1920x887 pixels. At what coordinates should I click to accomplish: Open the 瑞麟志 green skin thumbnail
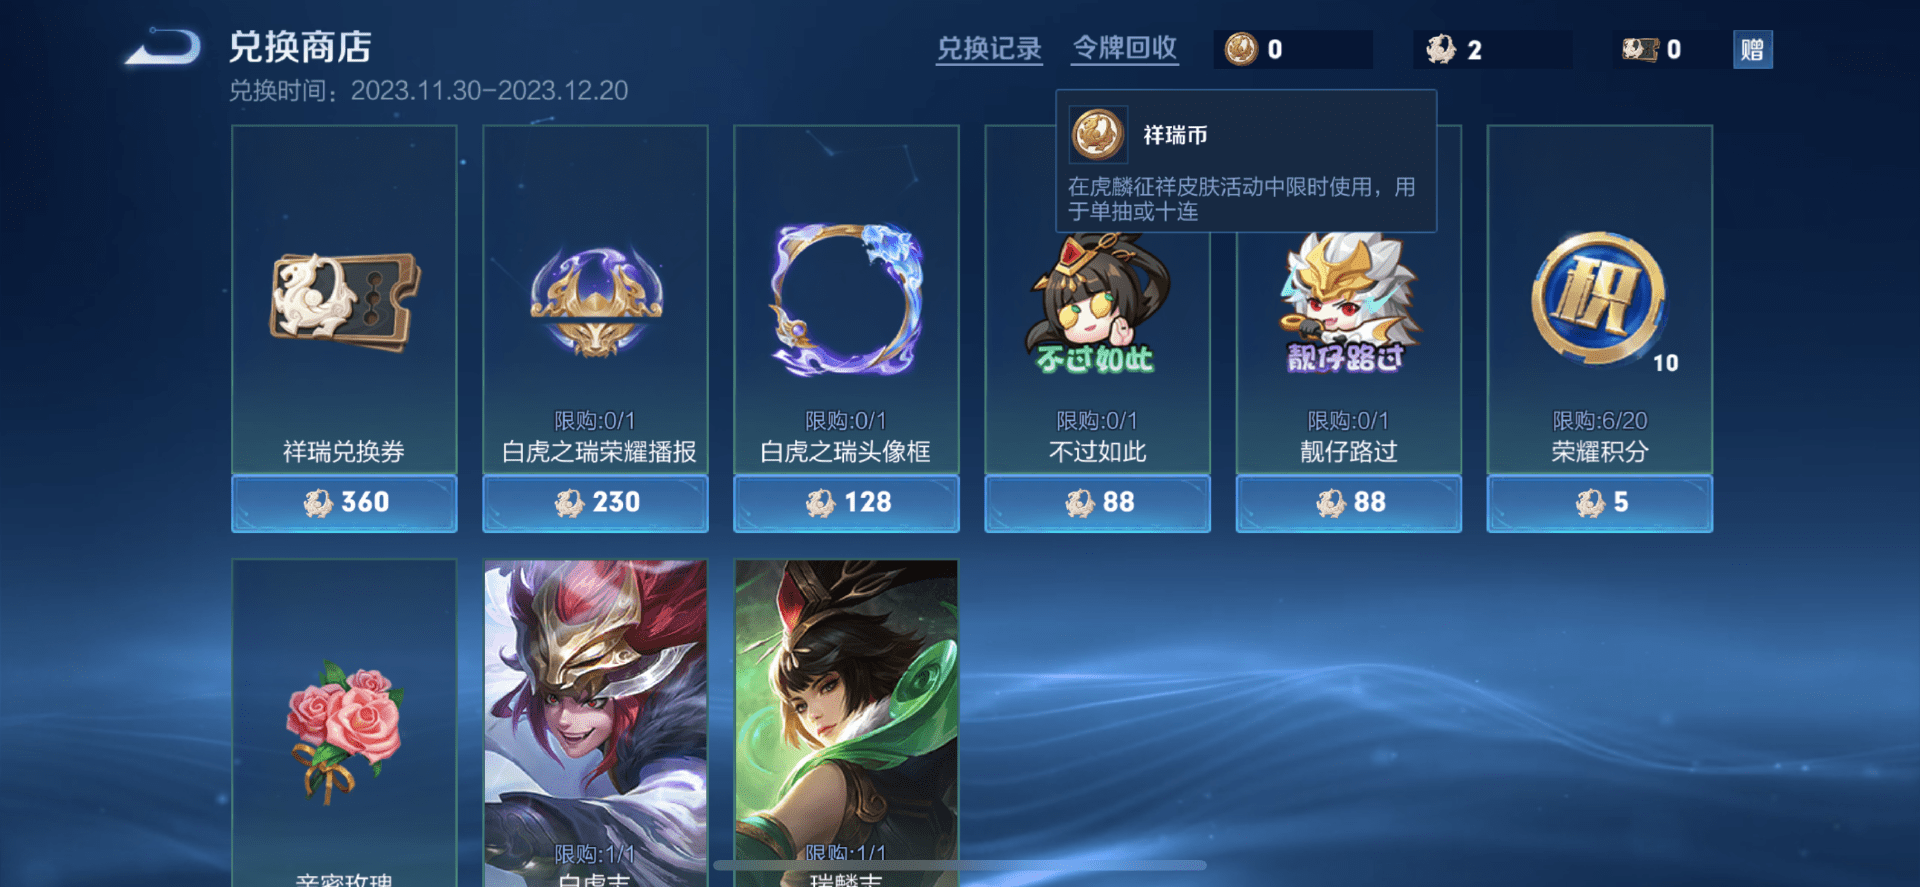pos(846,723)
